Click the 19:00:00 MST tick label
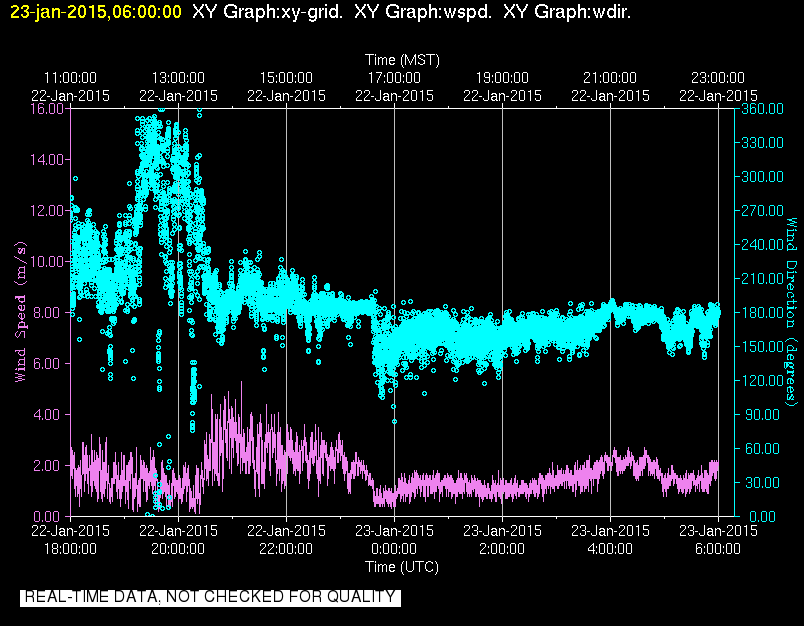The height and width of the screenshot is (626, 804). tap(502, 78)
